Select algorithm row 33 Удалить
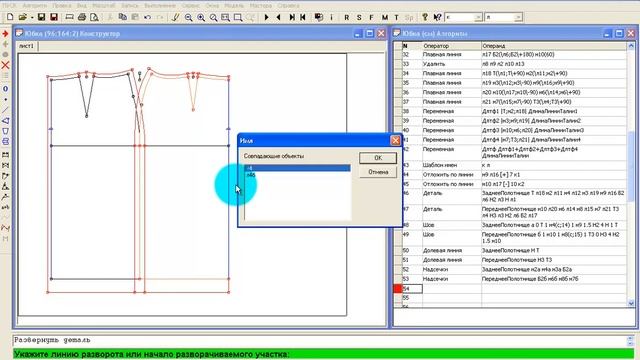Image resolution: width=640 pixels, height=360 pixels. point(514,64)
